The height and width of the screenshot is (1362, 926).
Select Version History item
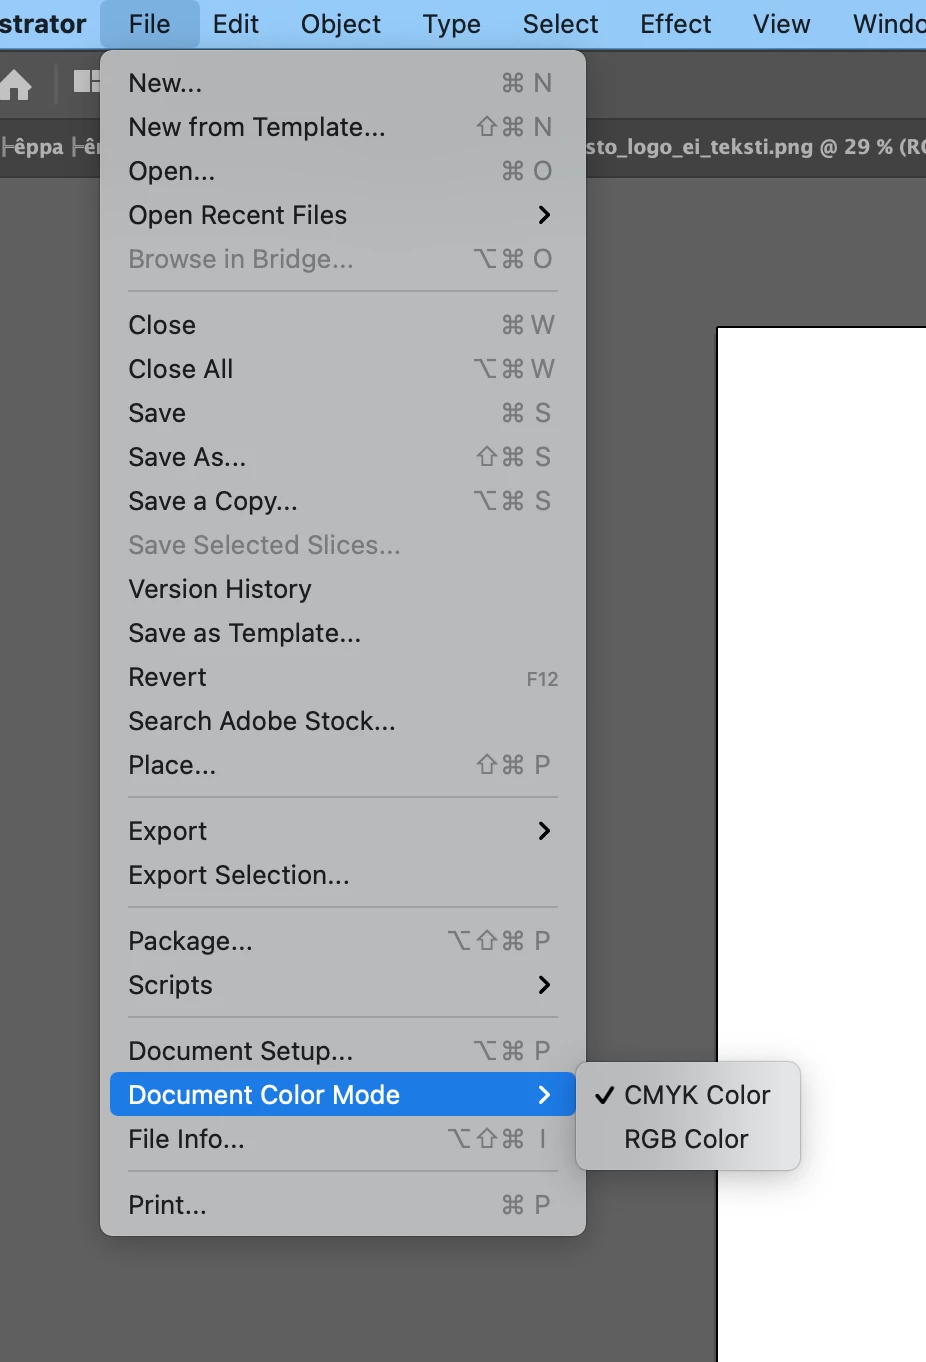coord(343,589)
